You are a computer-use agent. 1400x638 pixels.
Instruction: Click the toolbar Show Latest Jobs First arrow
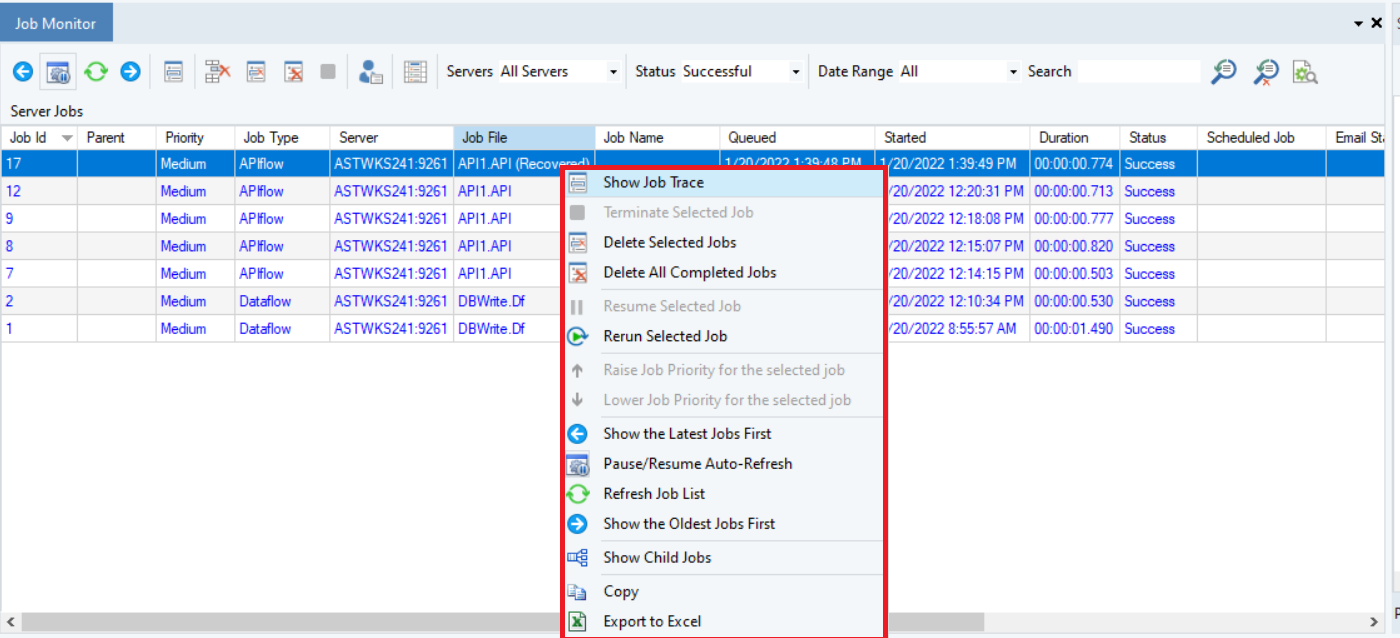pyautogui.click(x=23, y=72)
